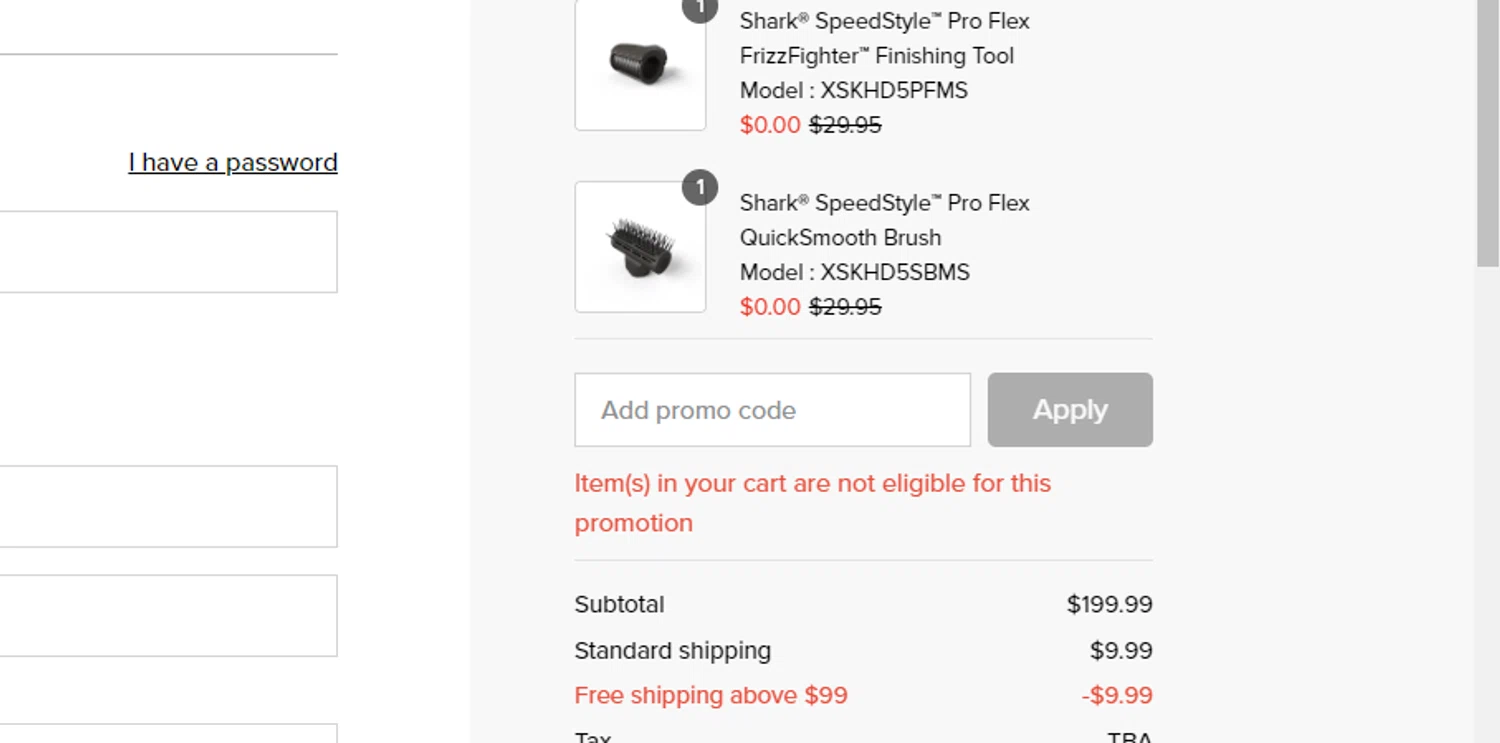Click the quantity badge on QuickSmooth Brush image
Screen dimensions: 1500x743
(700, 187)
